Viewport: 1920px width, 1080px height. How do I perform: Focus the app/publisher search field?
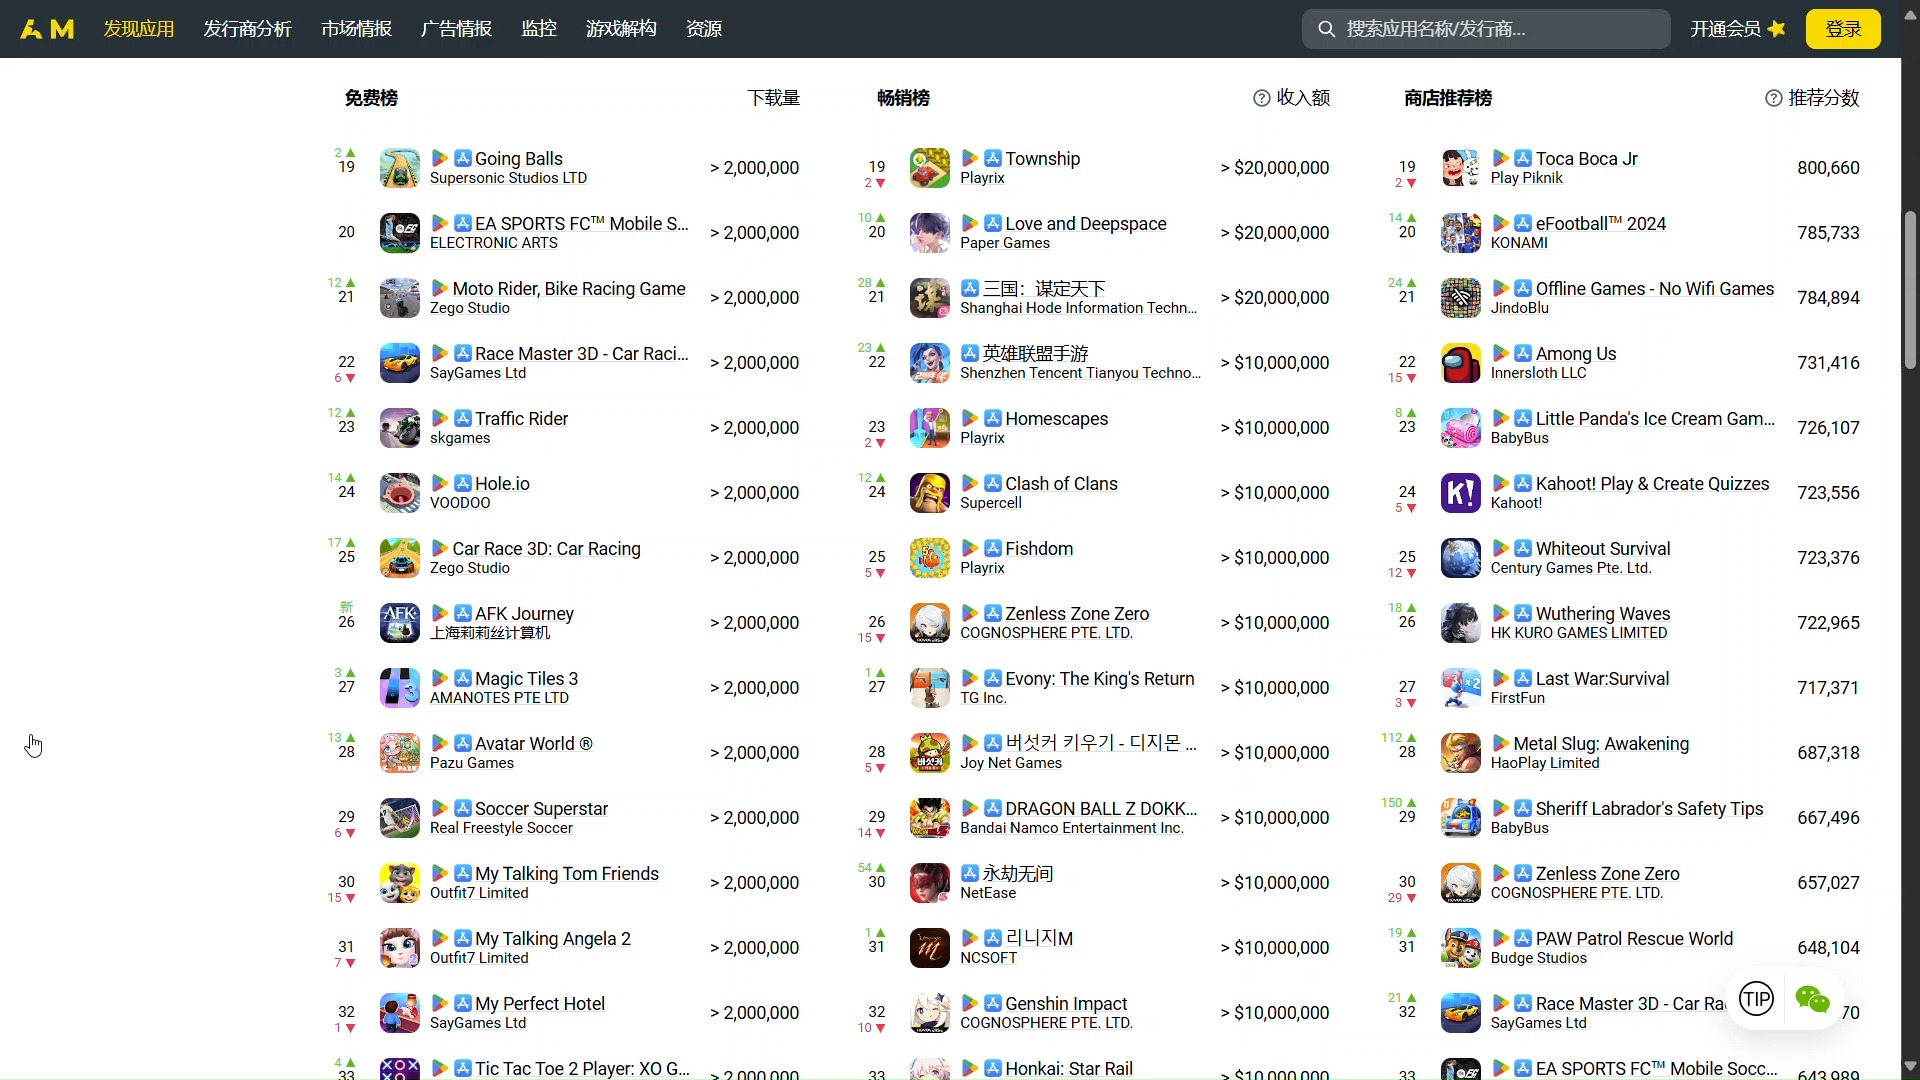[1486, 29]
